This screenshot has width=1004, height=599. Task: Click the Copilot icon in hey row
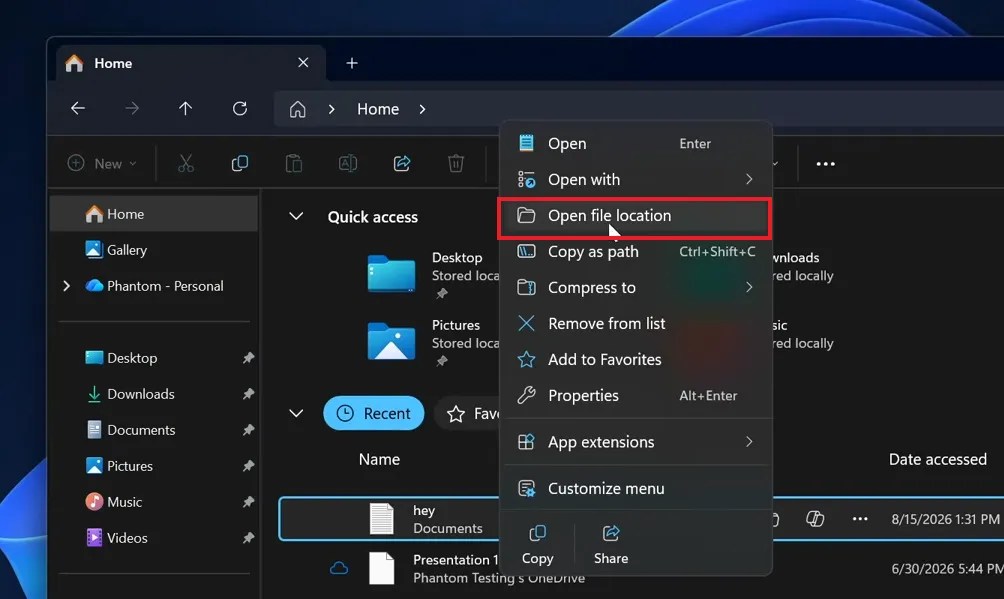[x=815, y=519]
